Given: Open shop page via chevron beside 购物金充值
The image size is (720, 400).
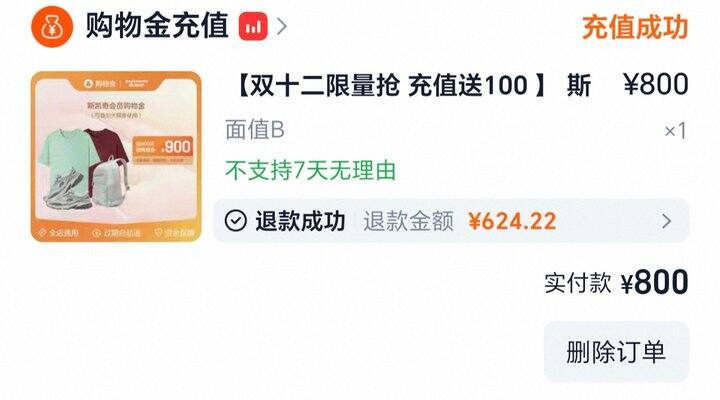Looking at the screenshot, I should click(282, 27).
